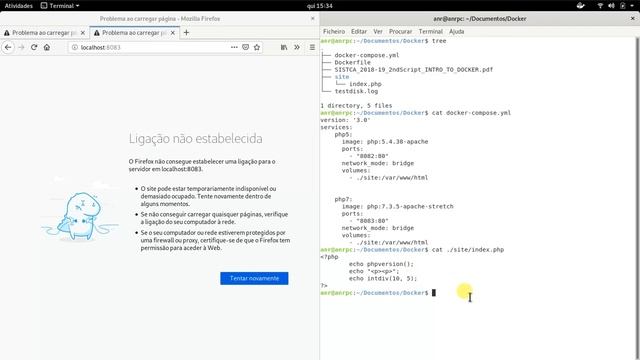
Task: Close the terminal window
Action: pyautogui.click(x=633, y=18)
